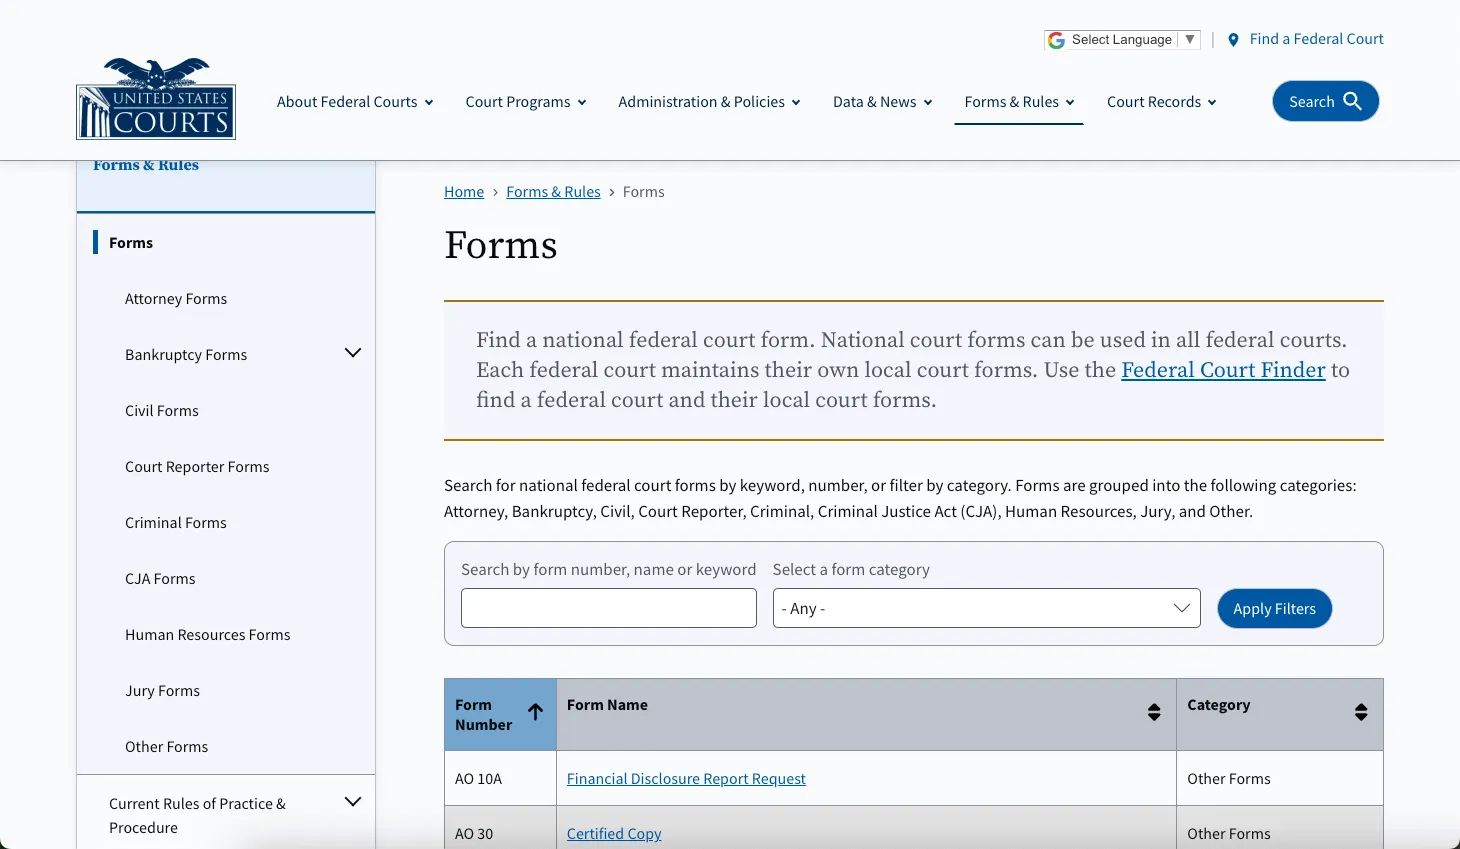This screenshot has height=849, width=1460.
Task: Open the form category Any dropdown
Action: point(985,607)
